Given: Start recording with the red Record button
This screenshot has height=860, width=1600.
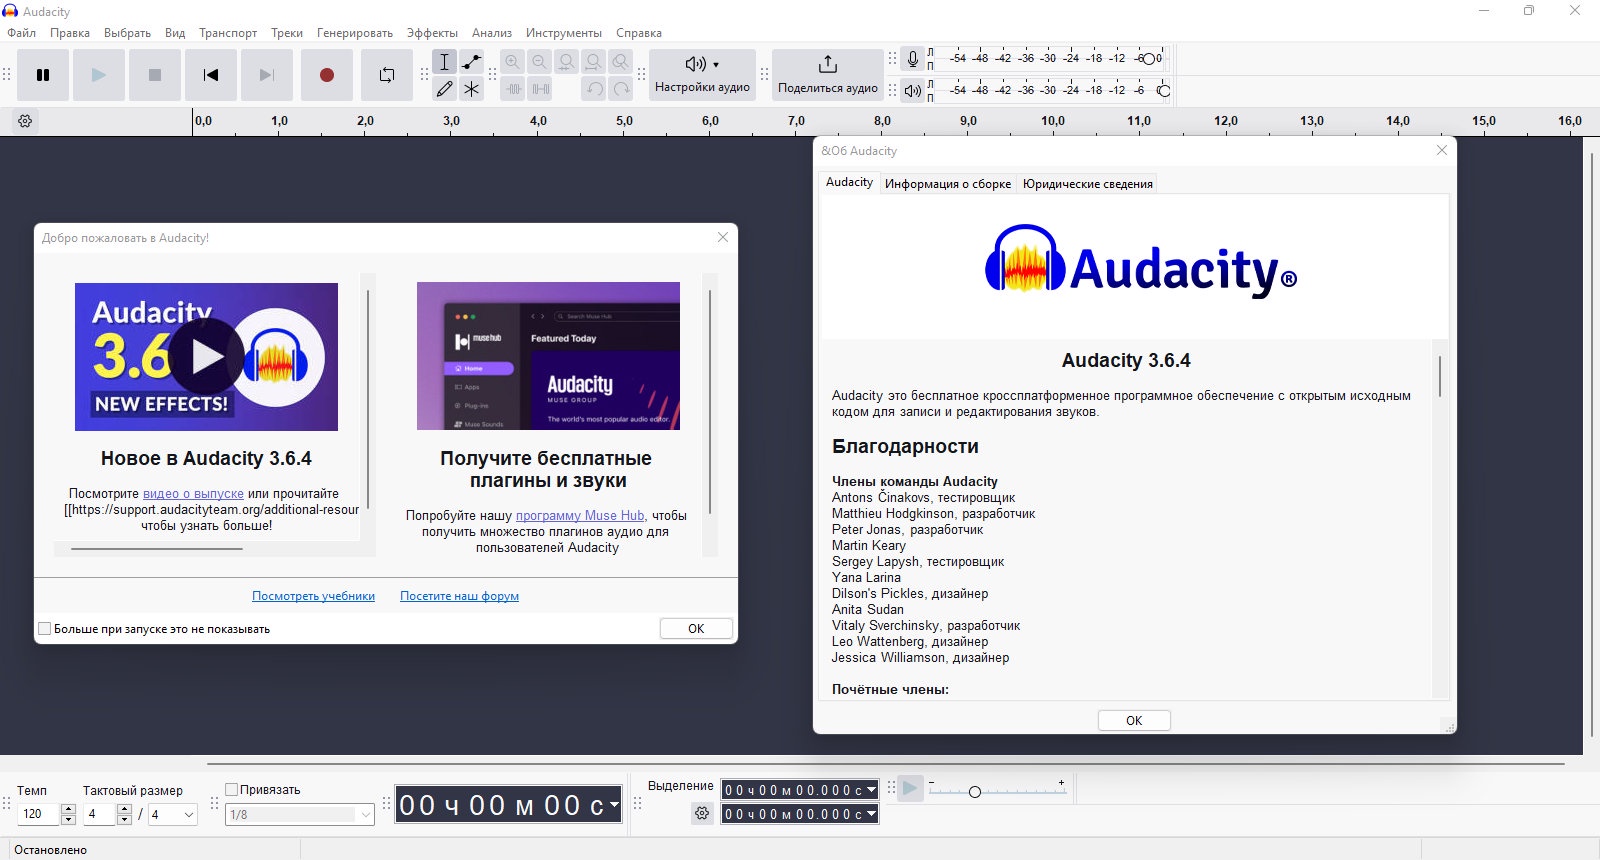Looking at the screenshot, I should point(327,75).
